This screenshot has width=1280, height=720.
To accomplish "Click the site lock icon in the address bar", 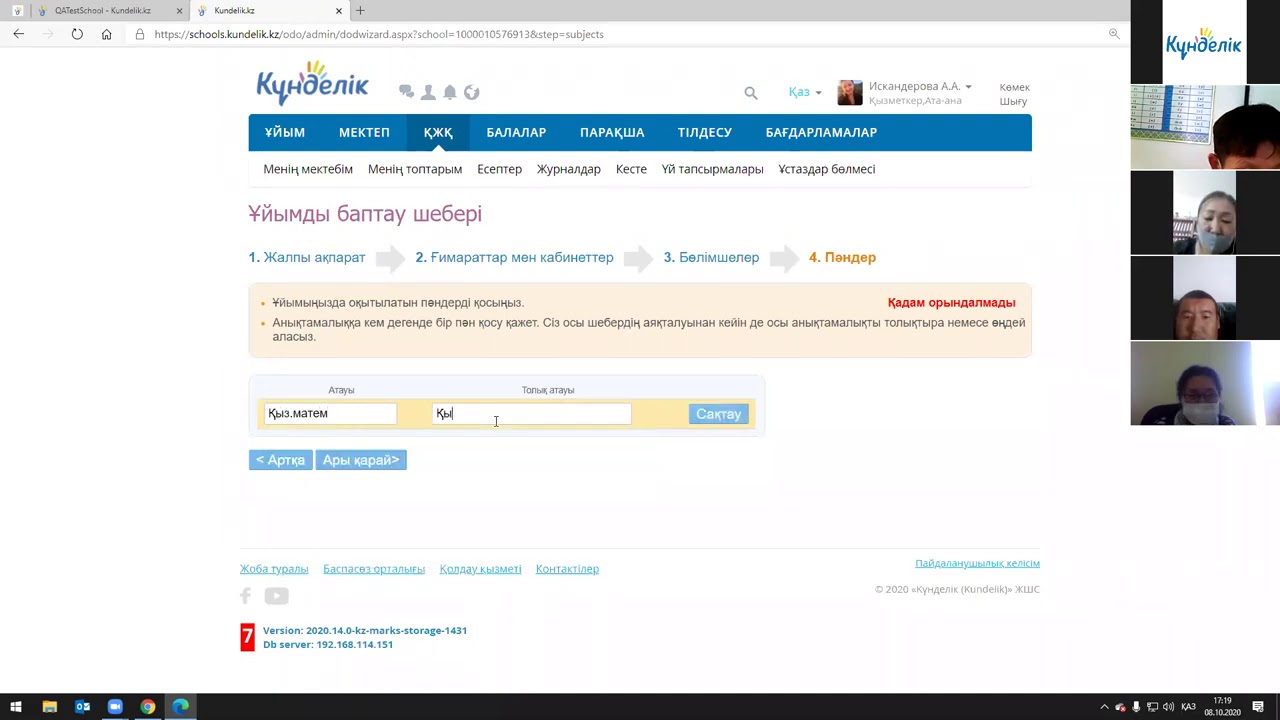I will pos(140,34).
